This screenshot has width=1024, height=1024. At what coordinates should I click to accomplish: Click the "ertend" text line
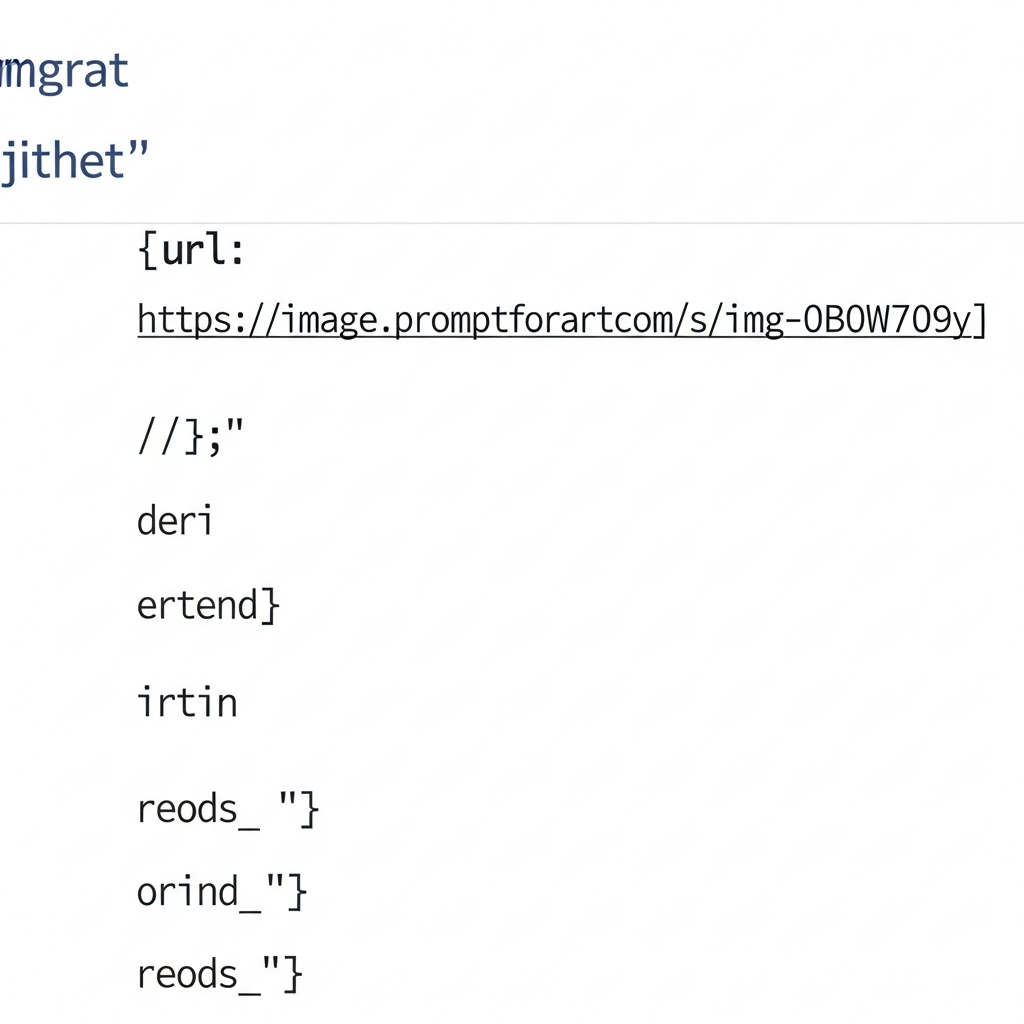pyautogui.click(x=198, y=605)
